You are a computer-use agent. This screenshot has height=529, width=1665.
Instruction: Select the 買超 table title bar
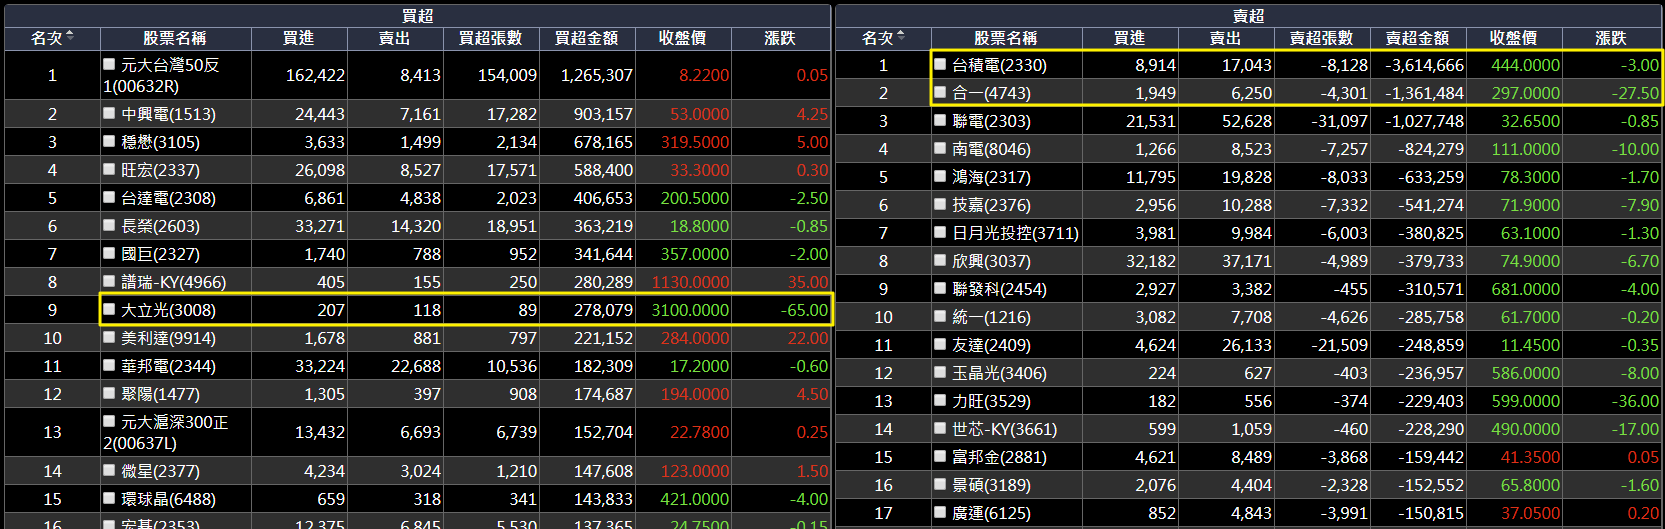coord(417,15)
